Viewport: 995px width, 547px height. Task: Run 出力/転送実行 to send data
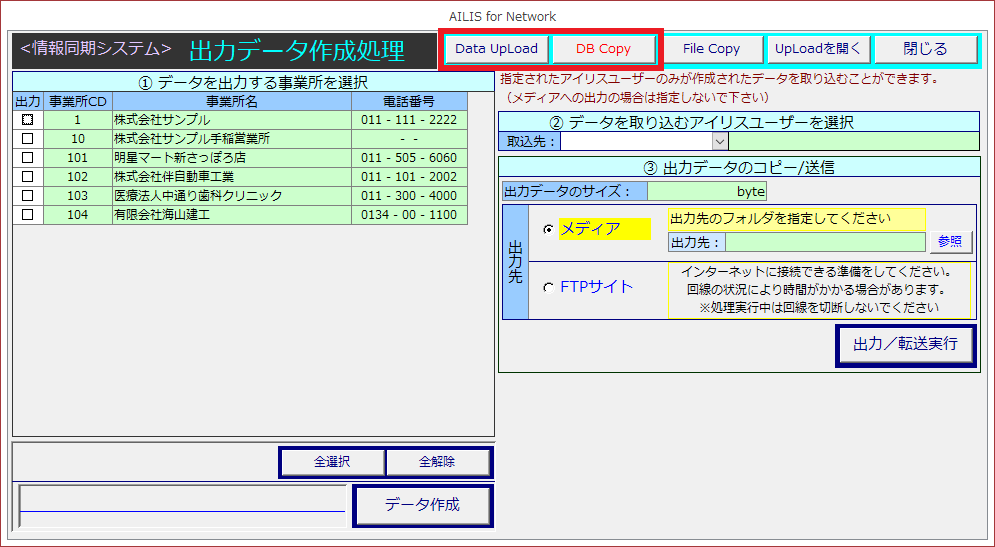905,344
